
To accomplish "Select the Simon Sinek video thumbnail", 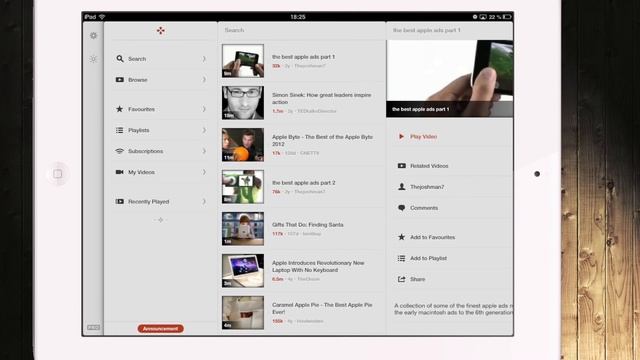I will [x=243, y=103].
